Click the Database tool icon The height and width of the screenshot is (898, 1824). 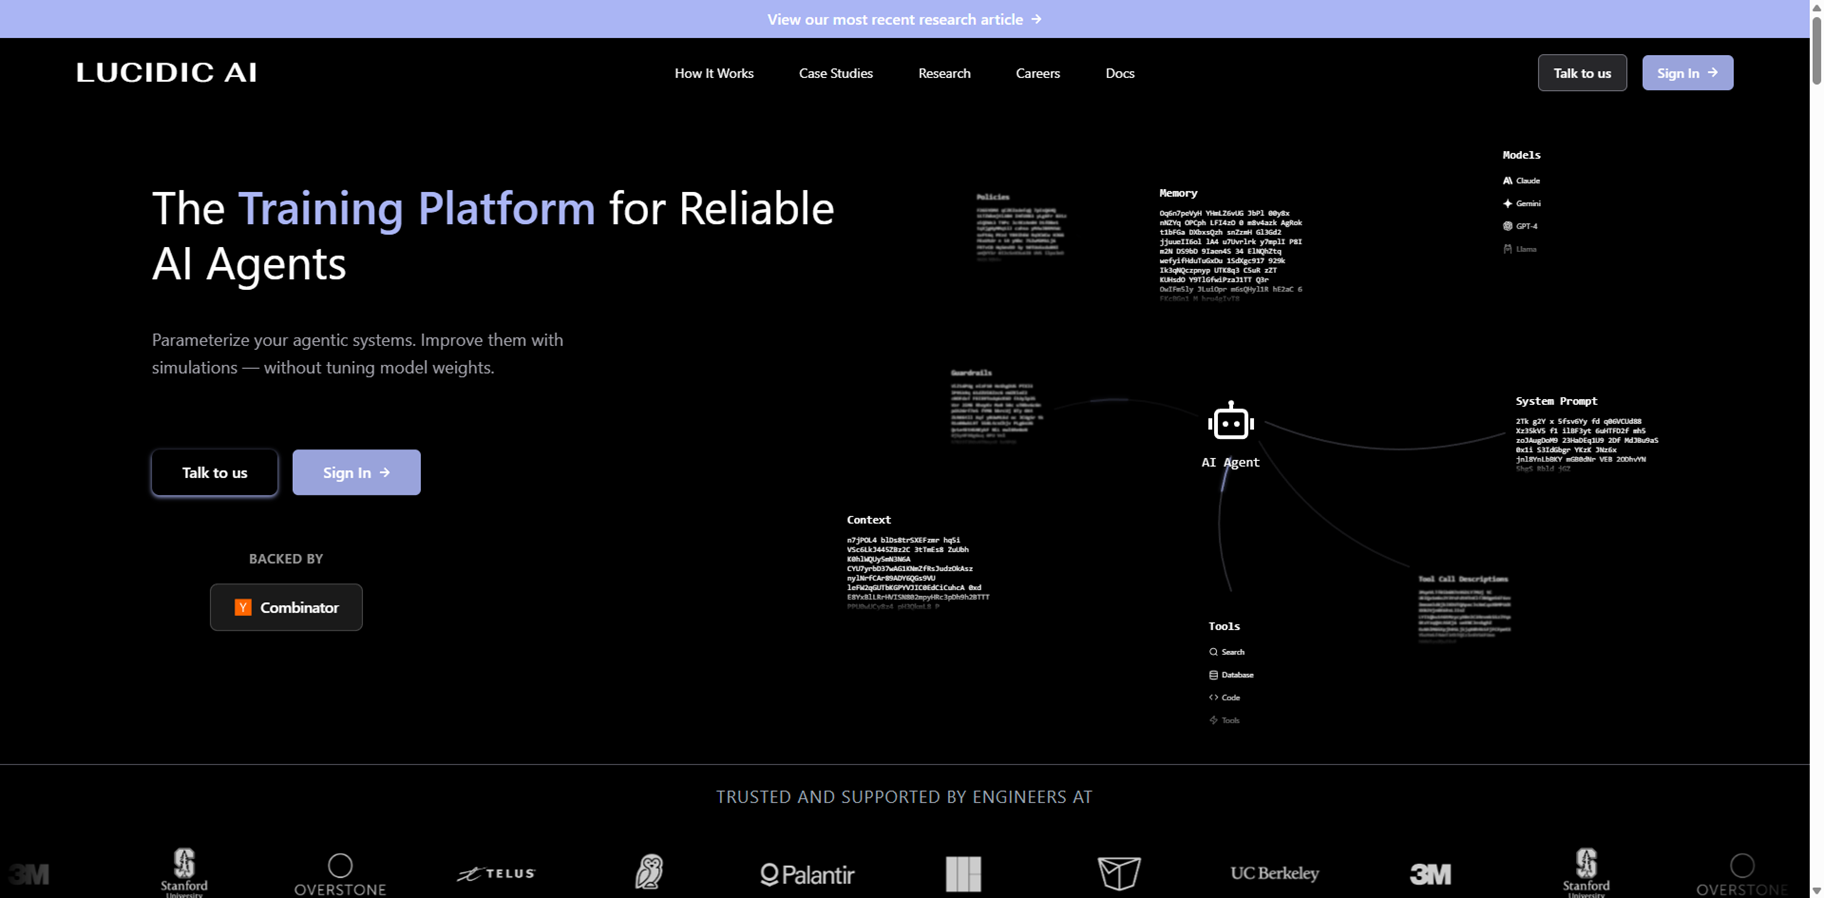(x=1213, y=675)
